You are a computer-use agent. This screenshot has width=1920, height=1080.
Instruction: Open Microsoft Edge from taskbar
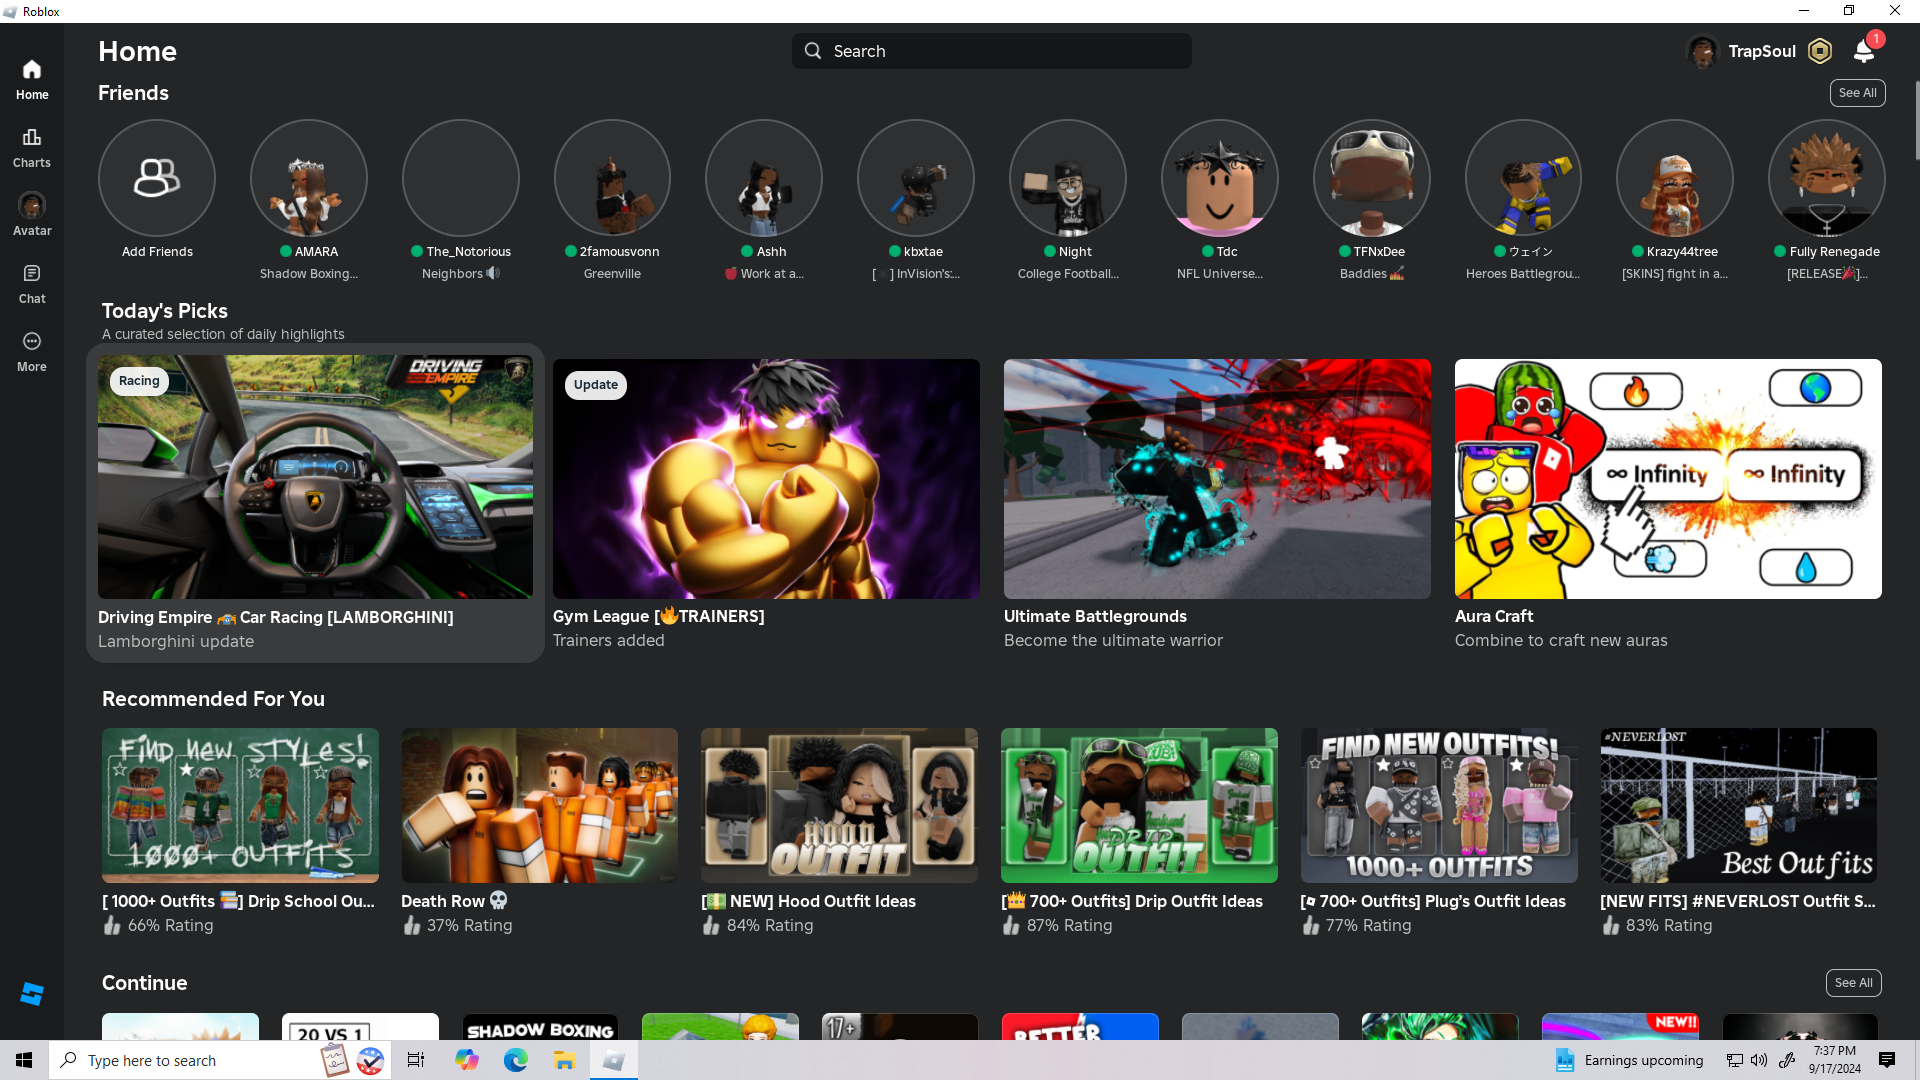(x=516, y=1060)
